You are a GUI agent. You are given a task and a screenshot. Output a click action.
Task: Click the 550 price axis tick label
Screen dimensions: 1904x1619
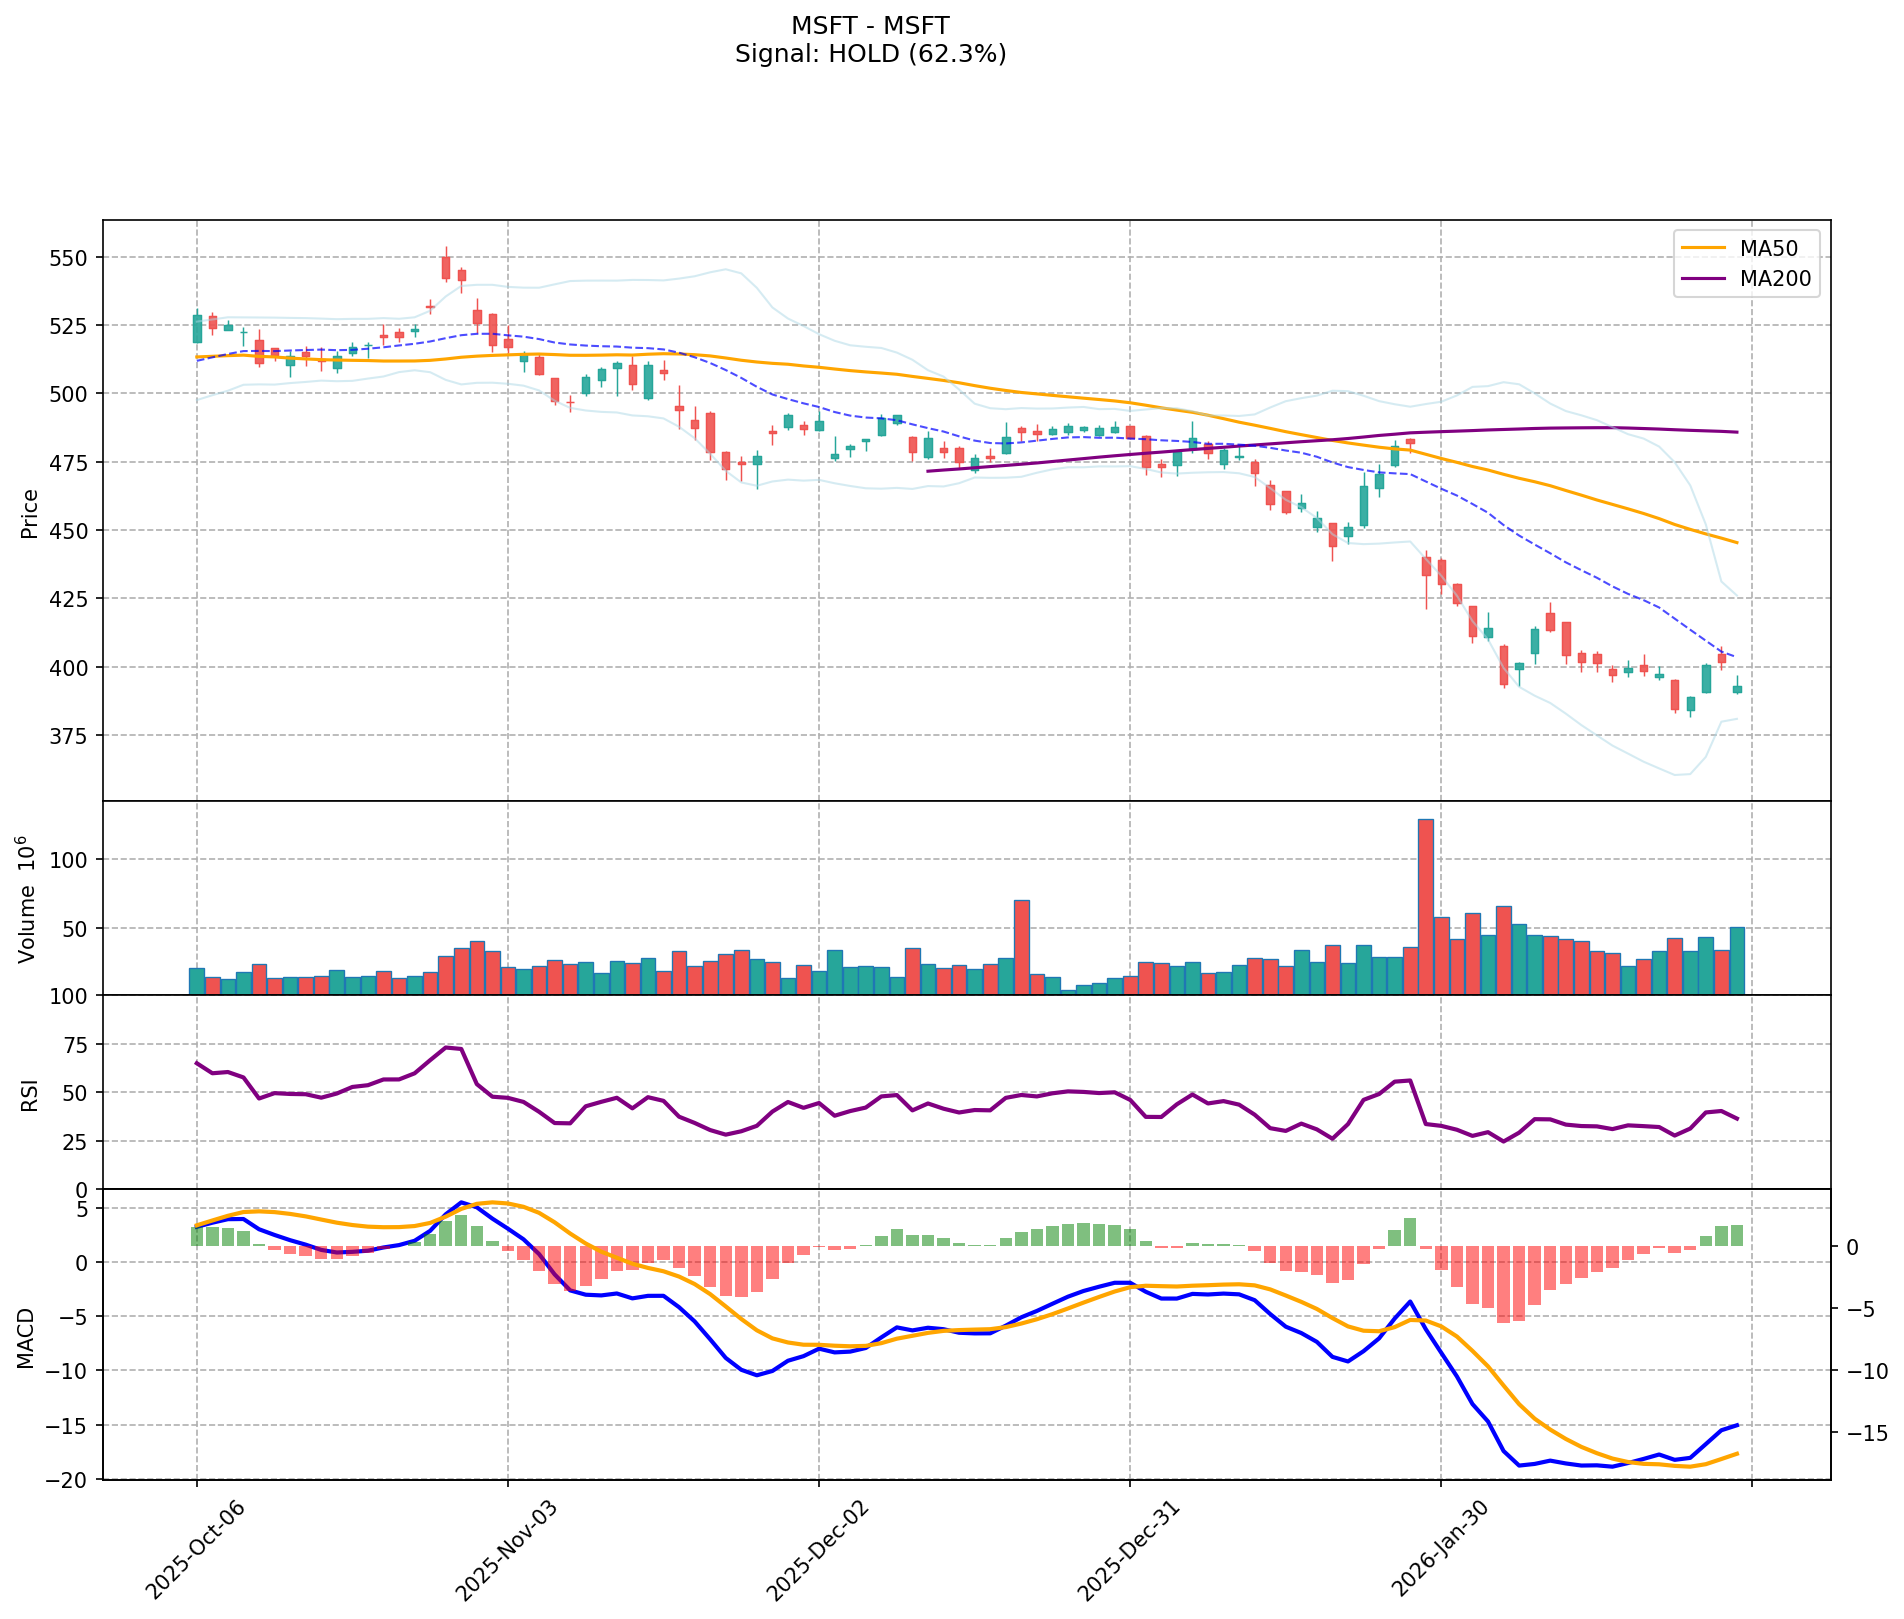tap(70, 257)
